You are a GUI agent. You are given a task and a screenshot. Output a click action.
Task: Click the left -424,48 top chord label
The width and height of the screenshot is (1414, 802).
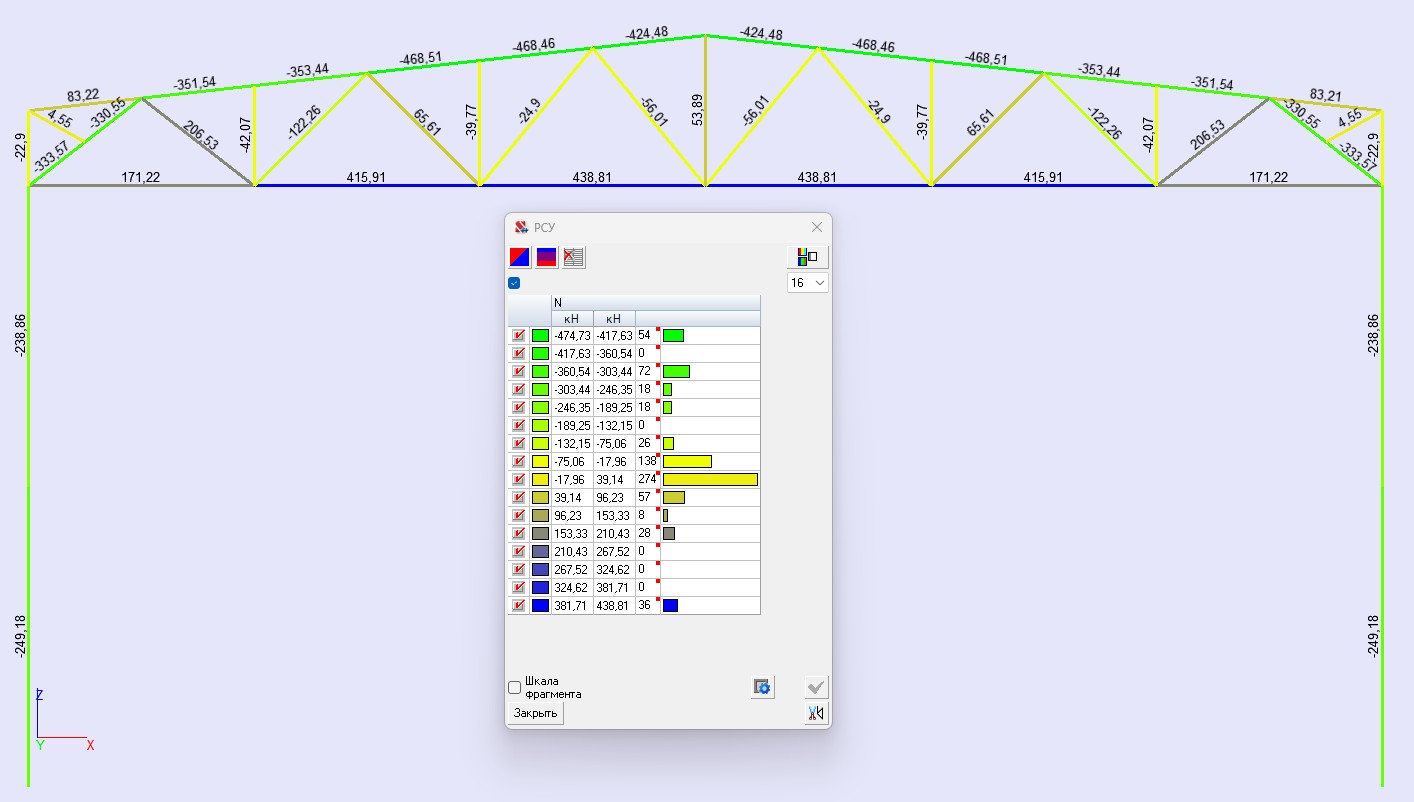click(646, 33)
